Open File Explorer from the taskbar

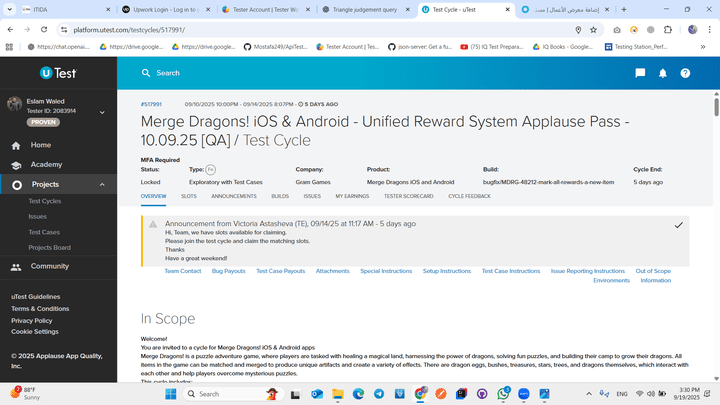coord(338,394)
